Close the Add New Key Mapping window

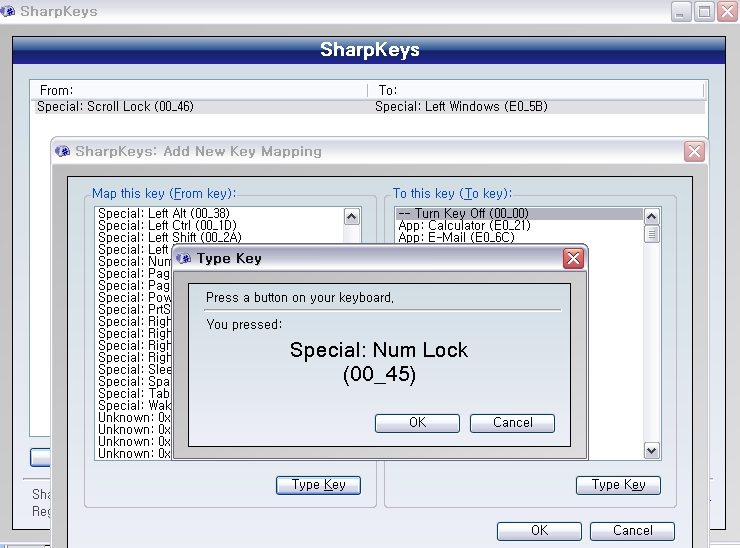coord(694,152)
